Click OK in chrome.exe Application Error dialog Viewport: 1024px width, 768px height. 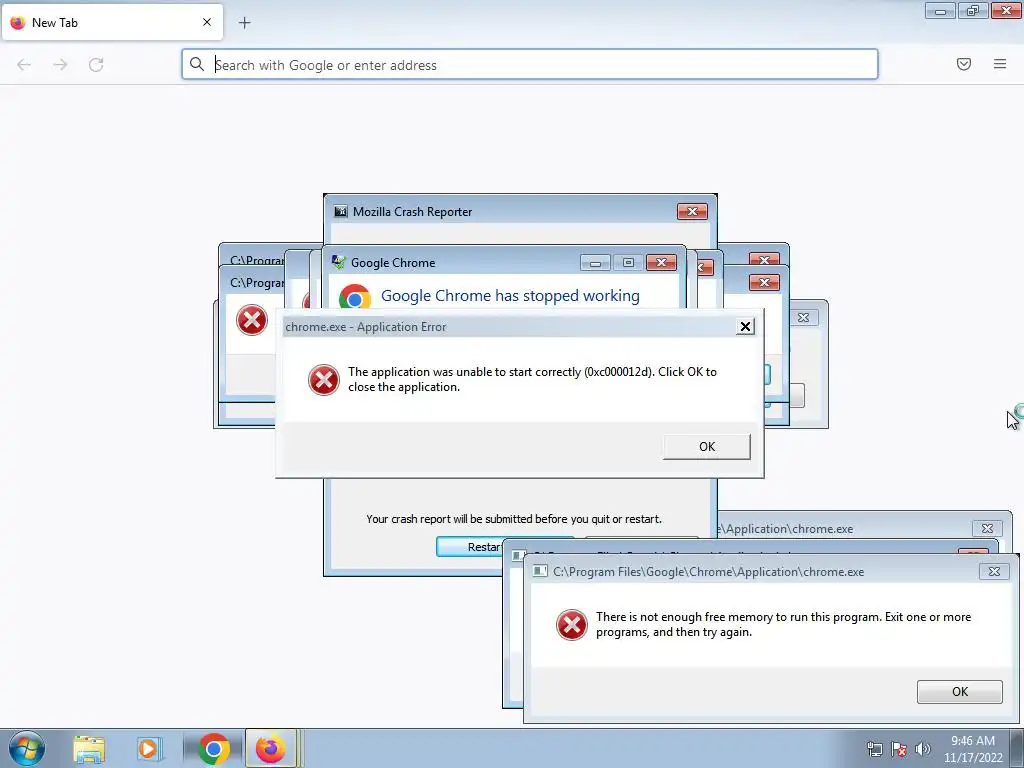point(707,447)
